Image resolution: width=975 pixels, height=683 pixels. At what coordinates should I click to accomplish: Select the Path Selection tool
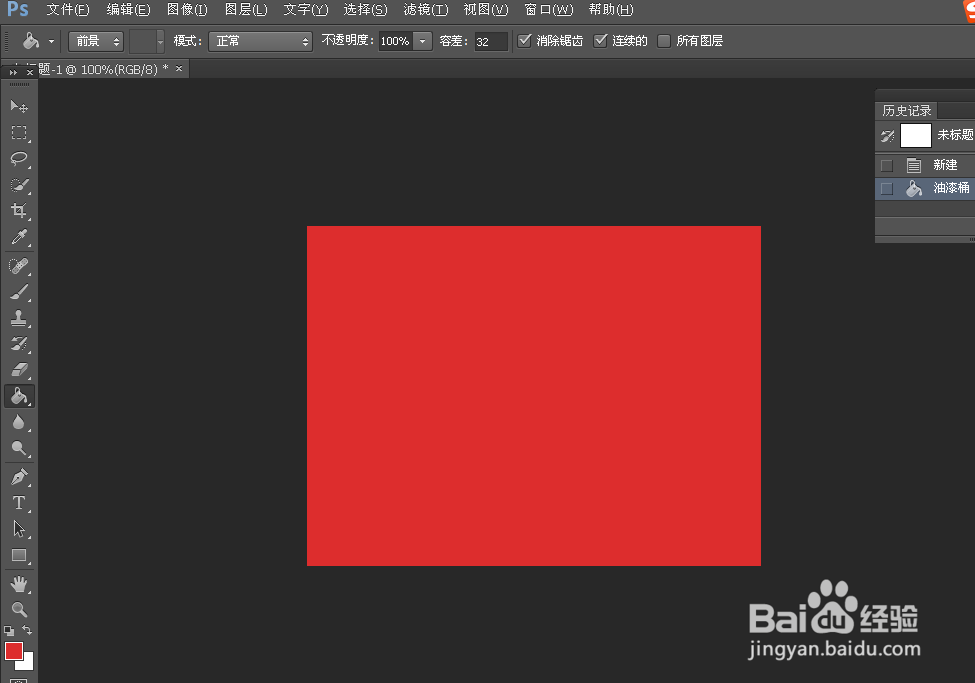point(19,529)
